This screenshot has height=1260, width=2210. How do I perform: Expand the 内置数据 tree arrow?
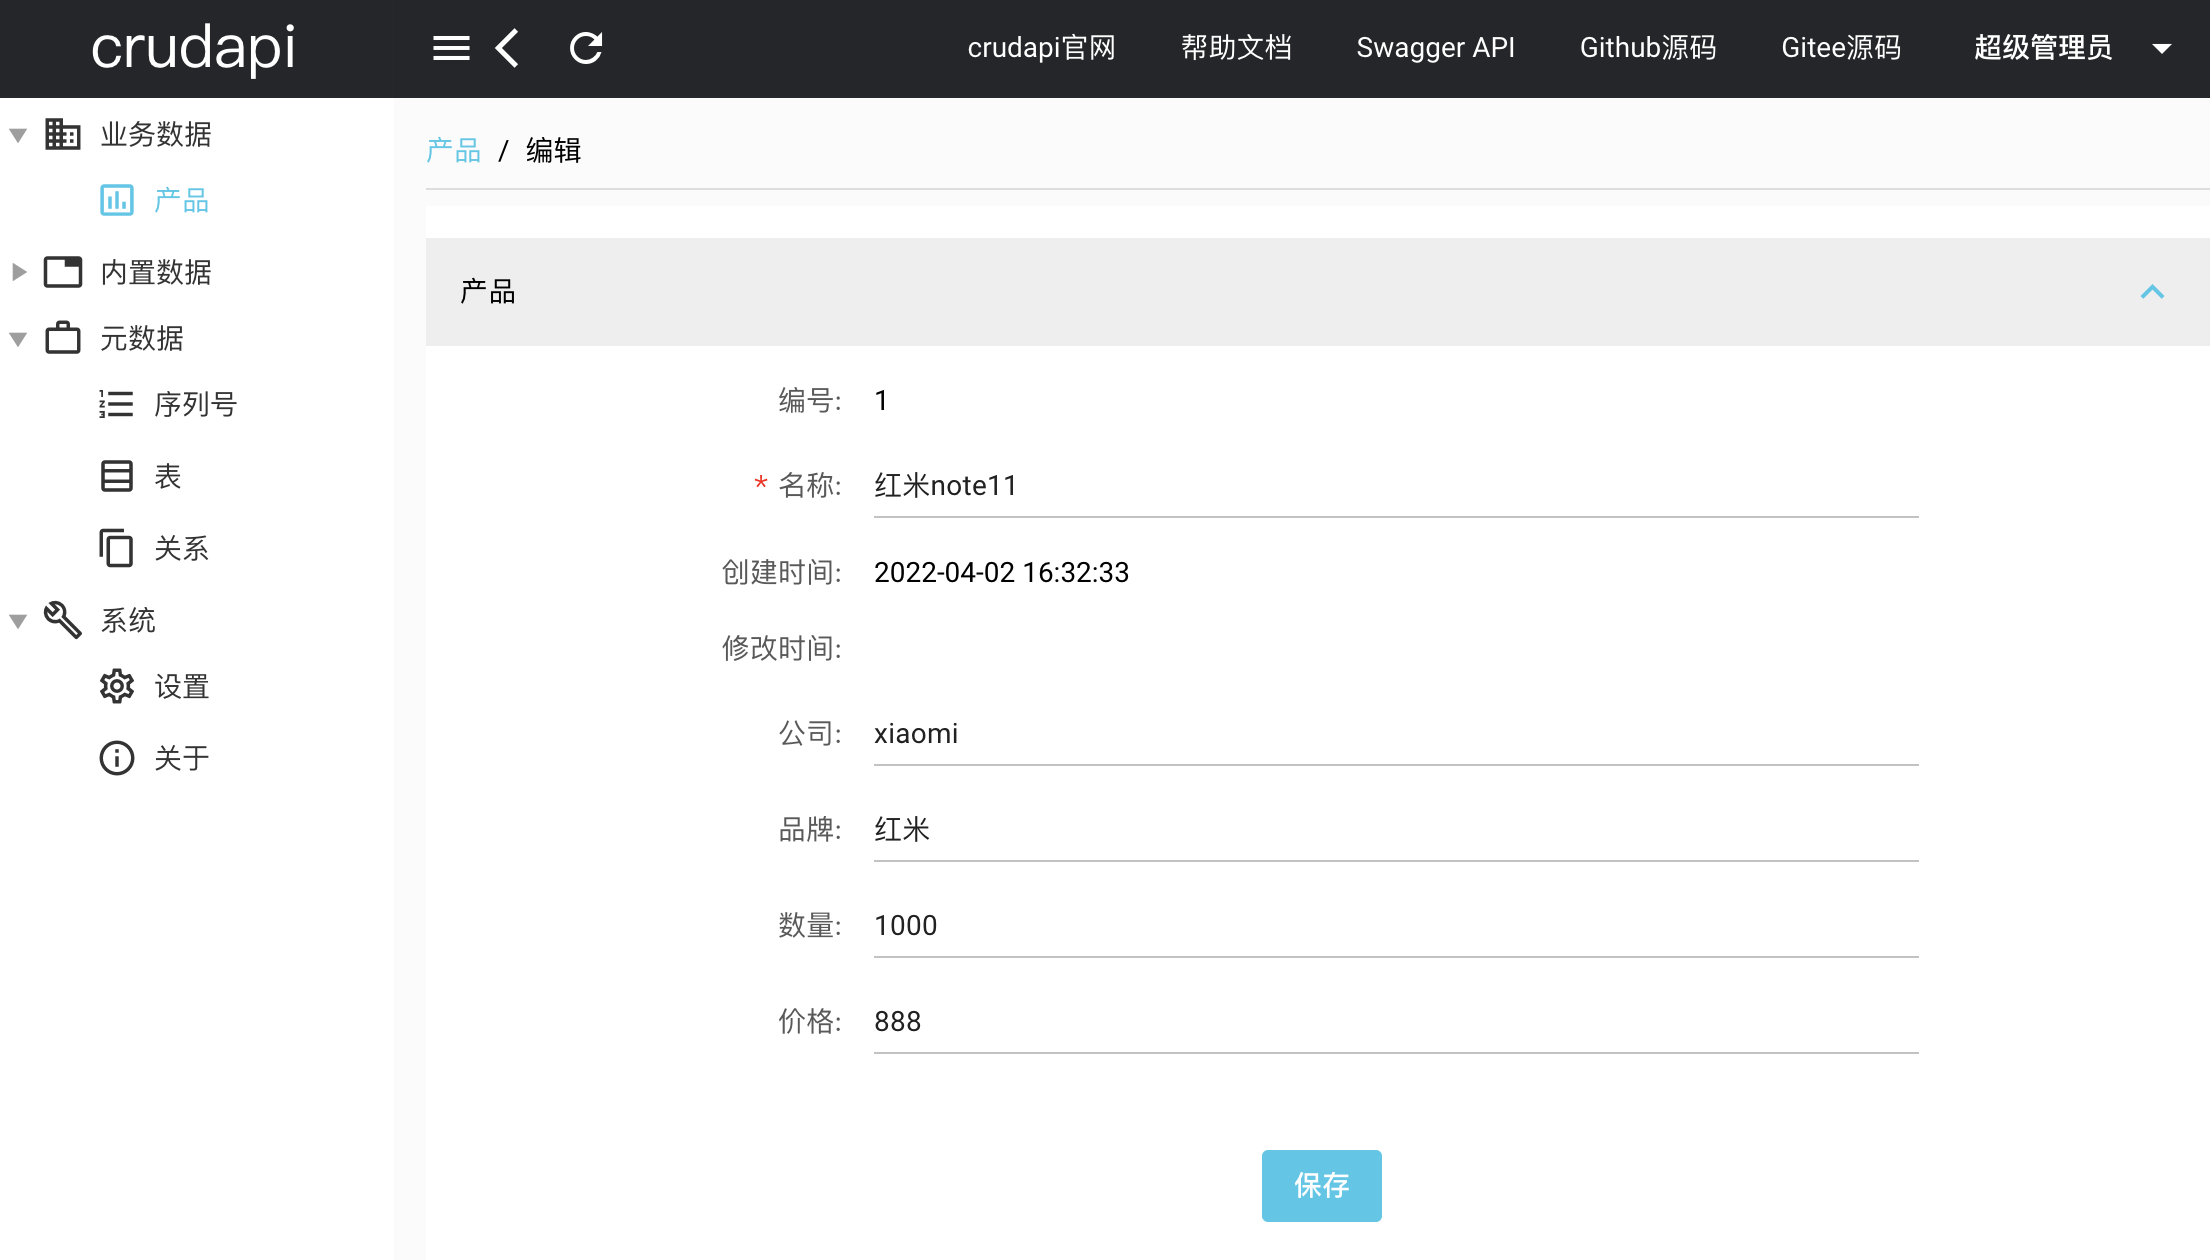pos(18,272)
